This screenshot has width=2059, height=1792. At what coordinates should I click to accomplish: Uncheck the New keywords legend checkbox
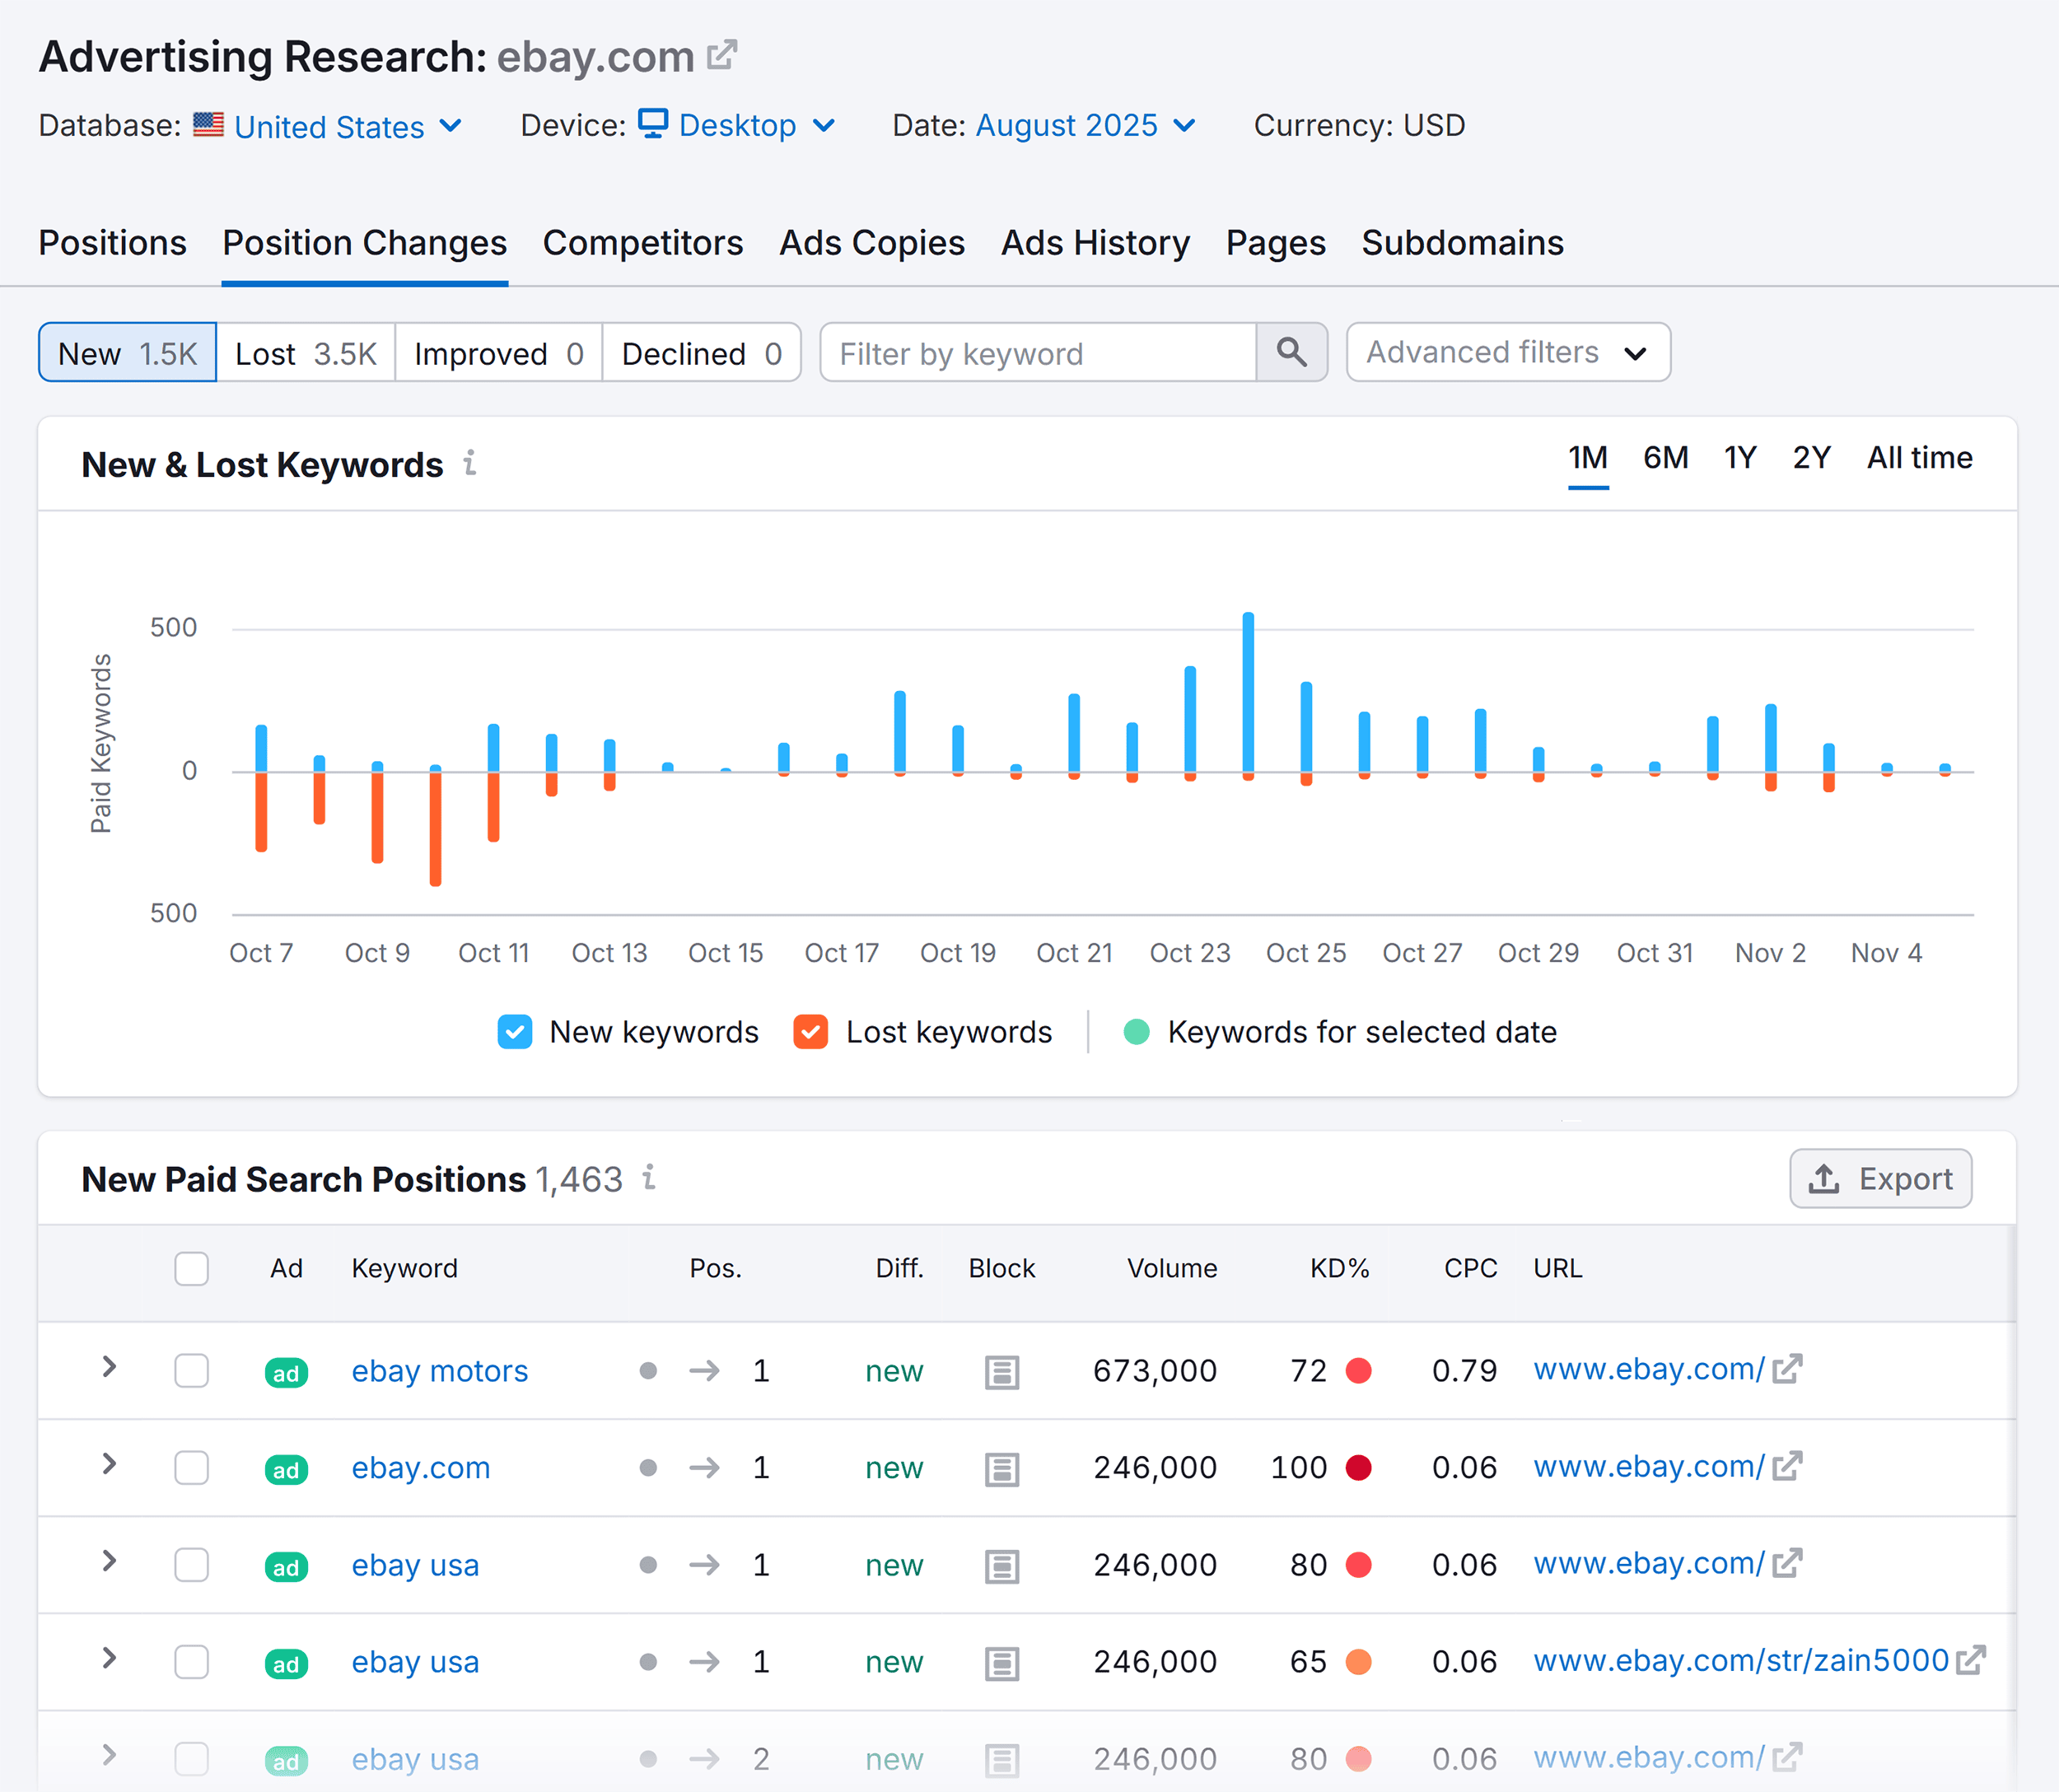(514, 1031)
